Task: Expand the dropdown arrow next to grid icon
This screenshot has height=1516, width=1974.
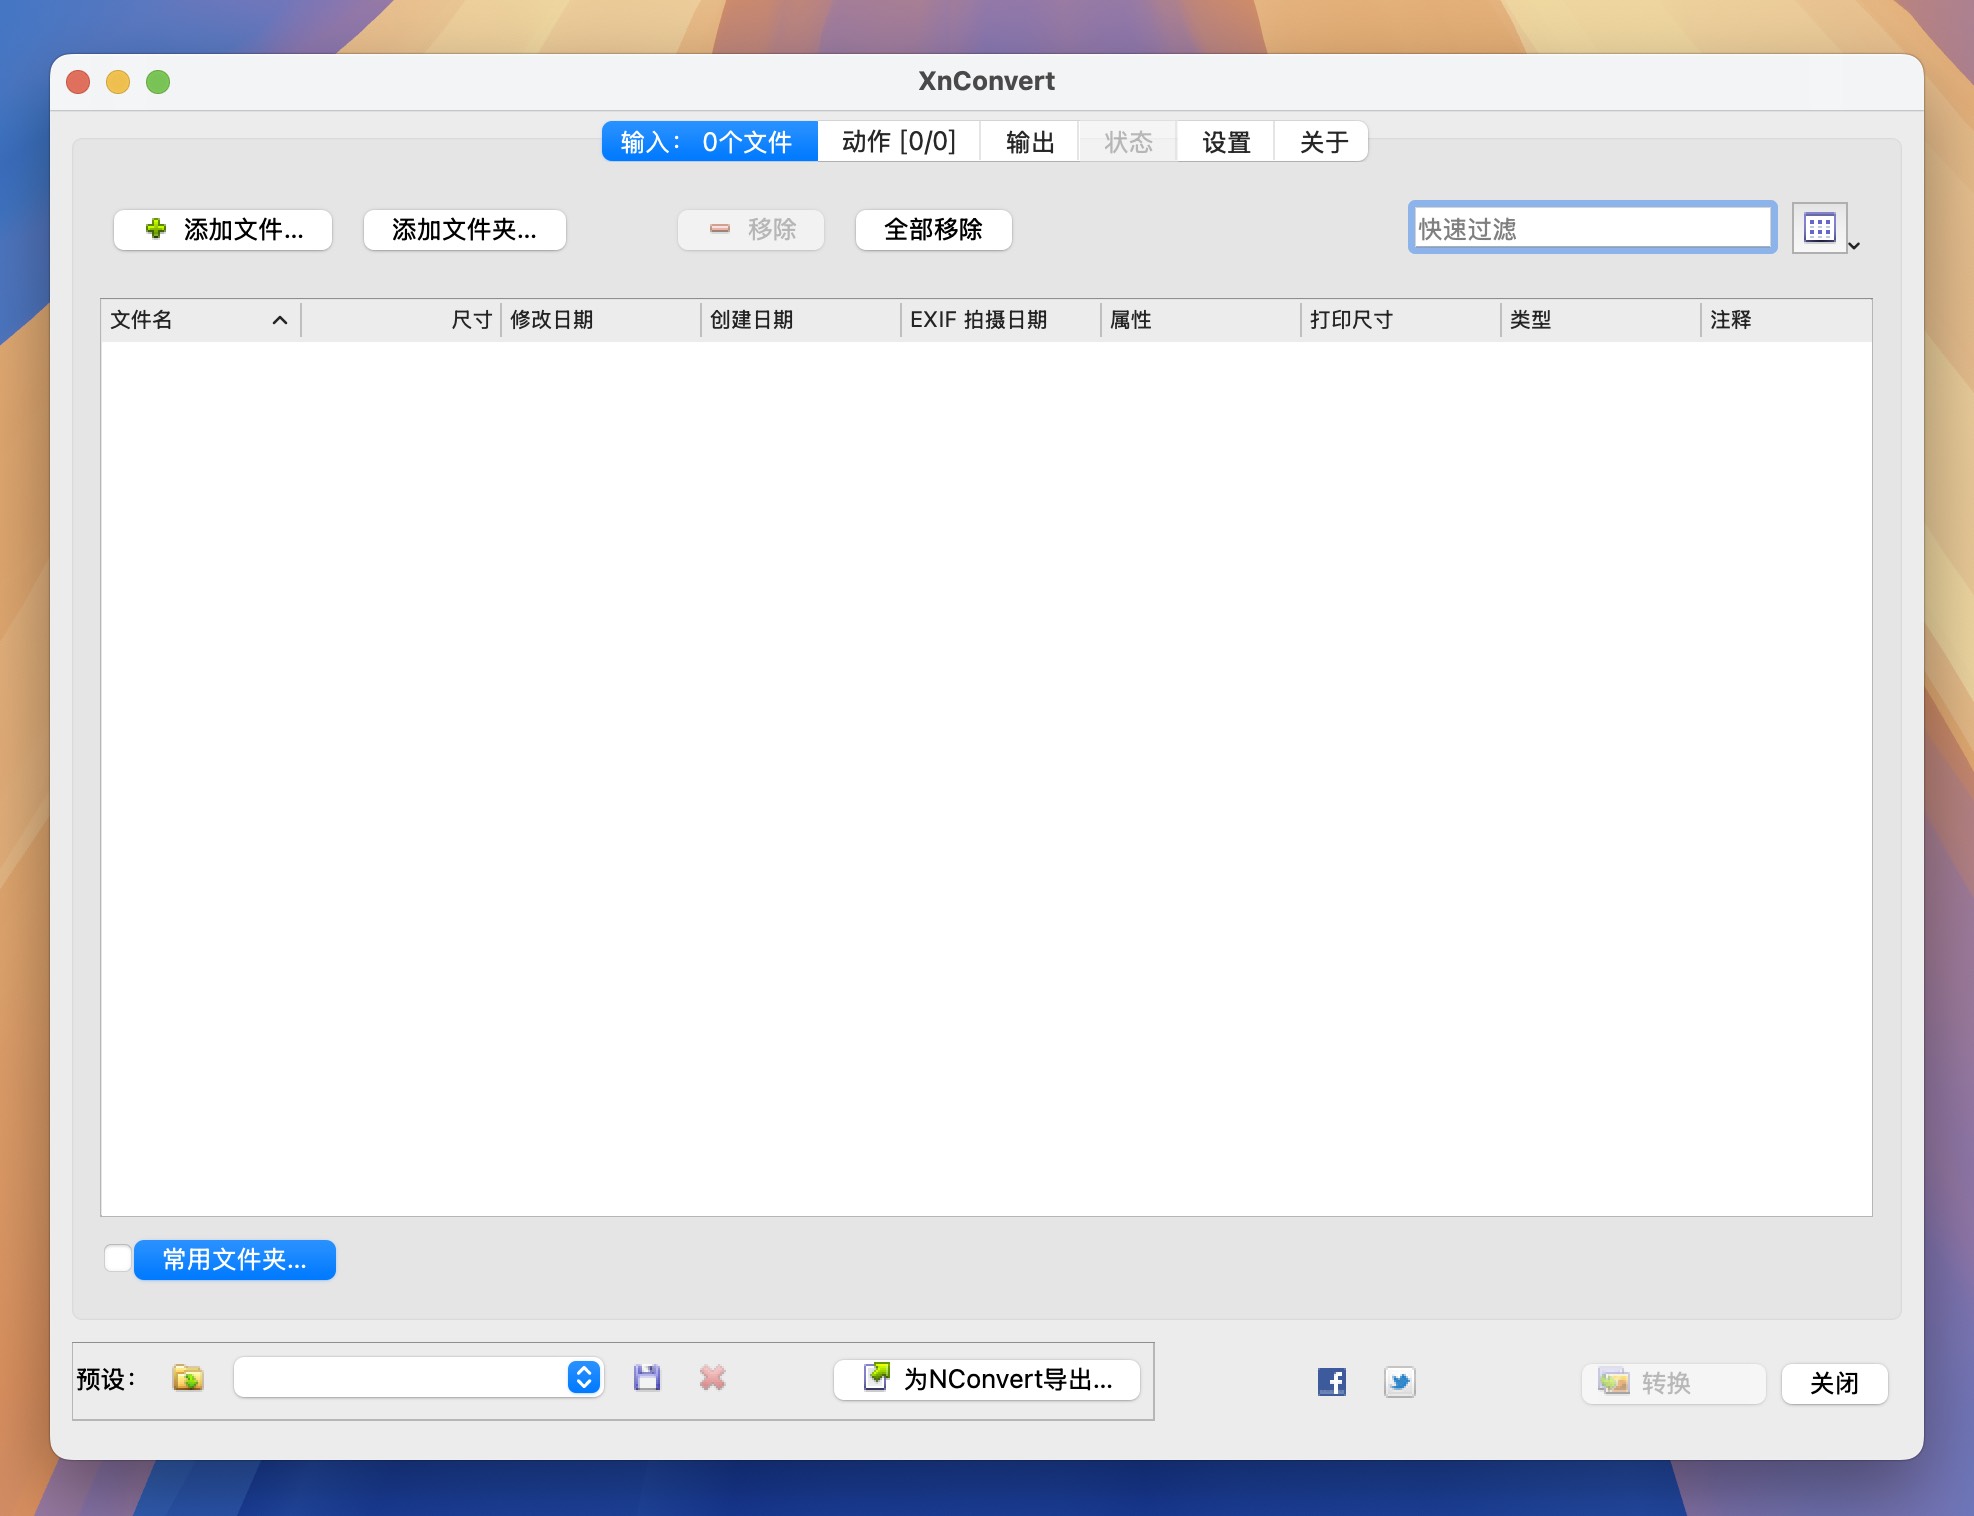Action: 1851,245
